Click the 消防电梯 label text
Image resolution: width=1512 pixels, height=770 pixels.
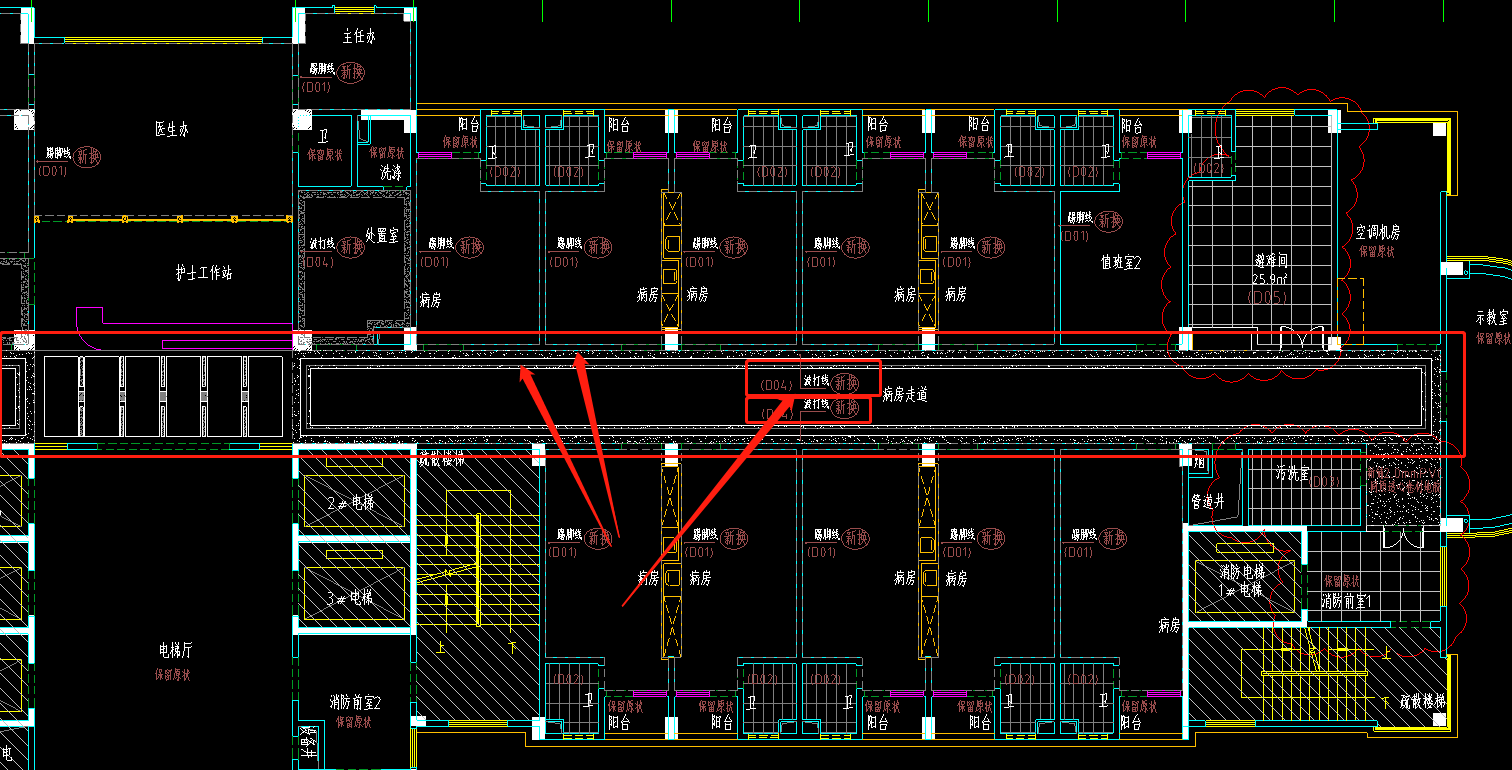pos(1241,573)
